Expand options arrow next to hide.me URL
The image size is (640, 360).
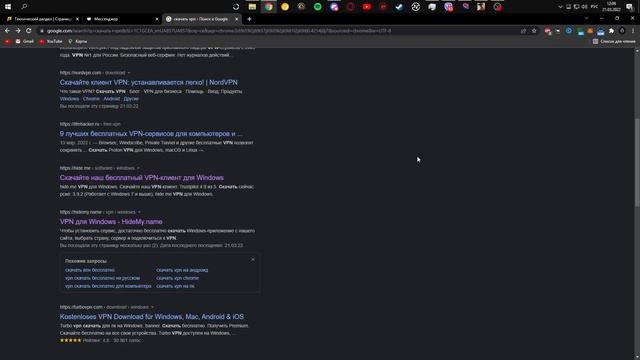[x=138, y=168]
